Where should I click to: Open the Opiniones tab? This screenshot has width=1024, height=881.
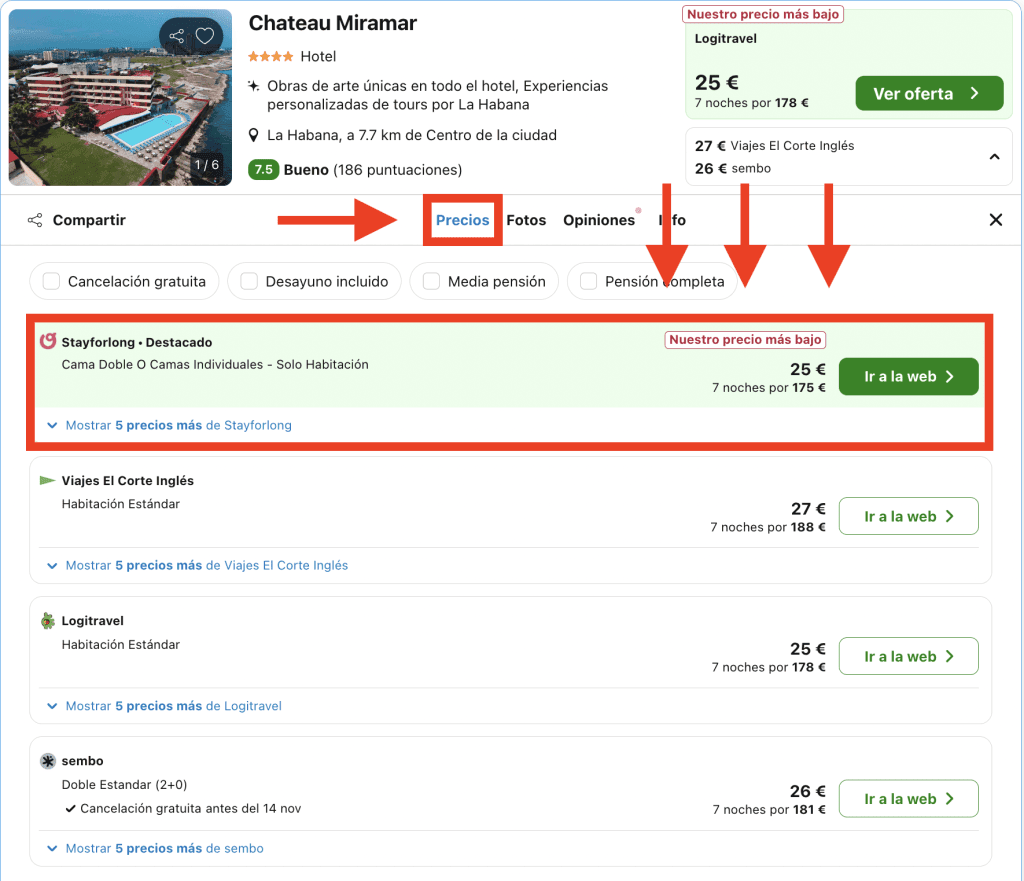point(598,220)
